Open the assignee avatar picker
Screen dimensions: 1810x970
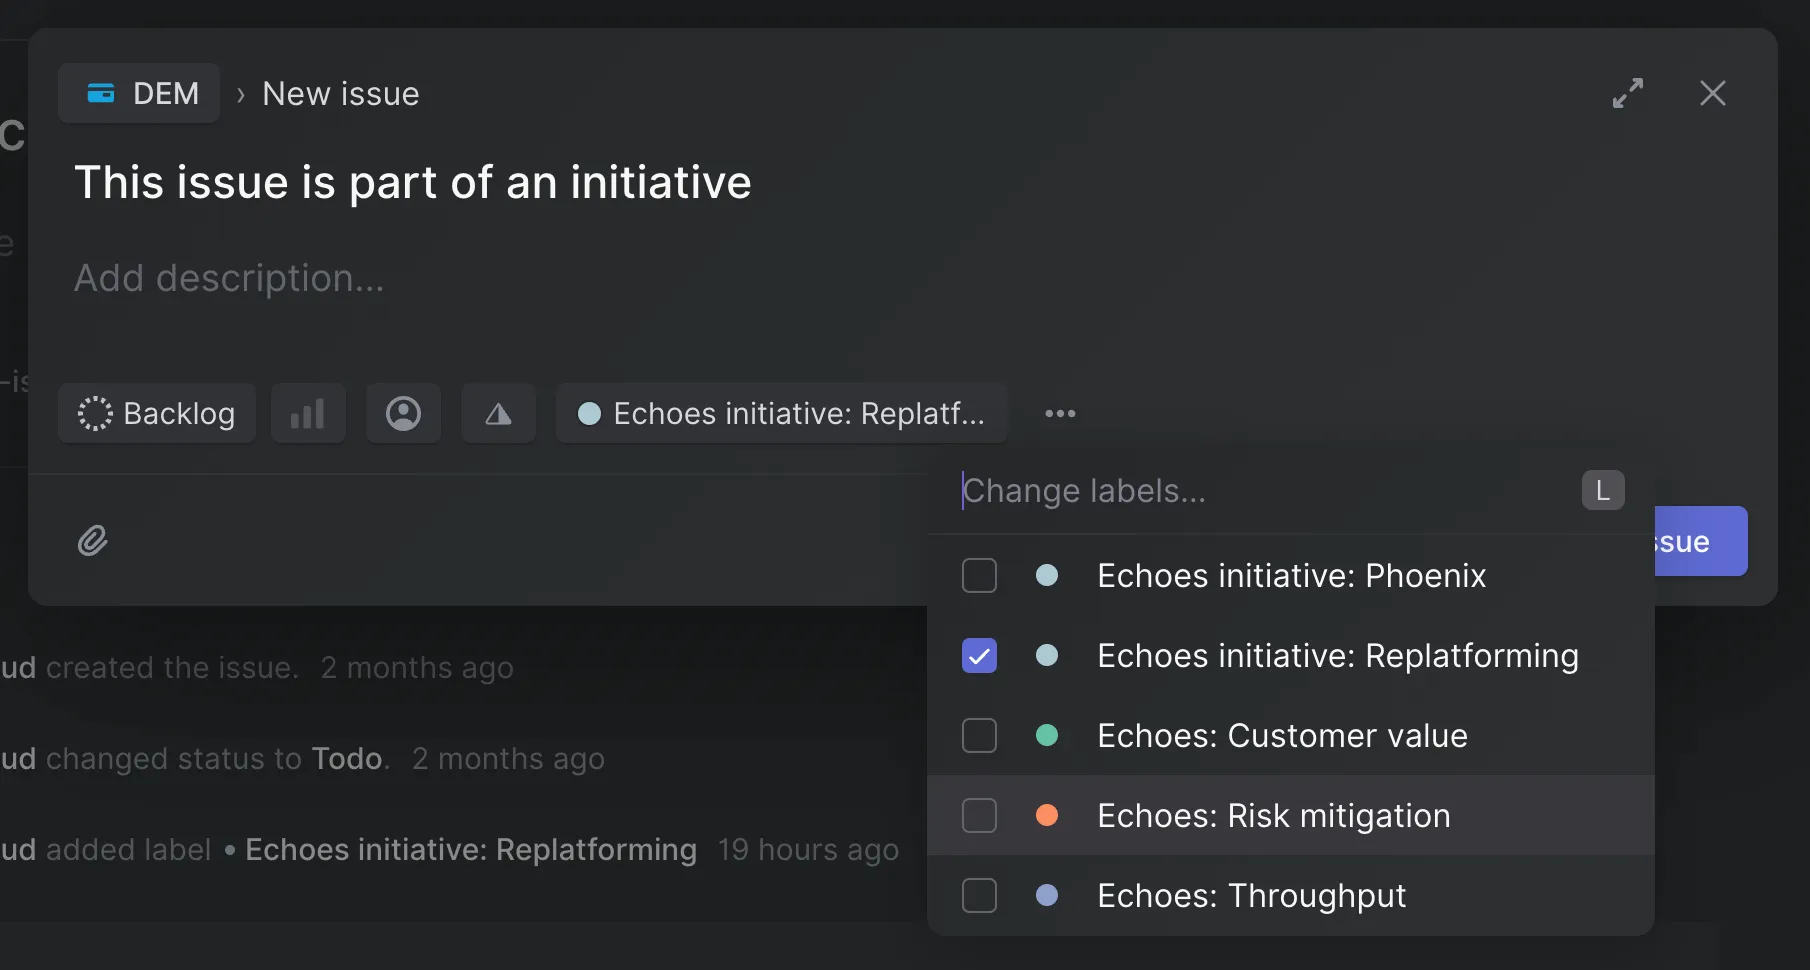click(403, 413)
